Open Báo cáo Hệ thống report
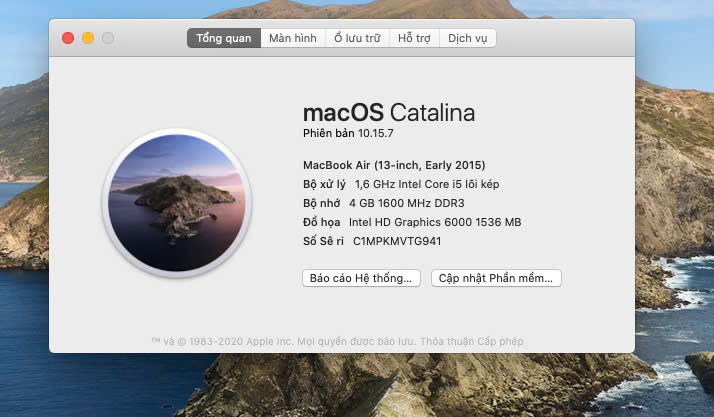 click(x=361, y=278)
